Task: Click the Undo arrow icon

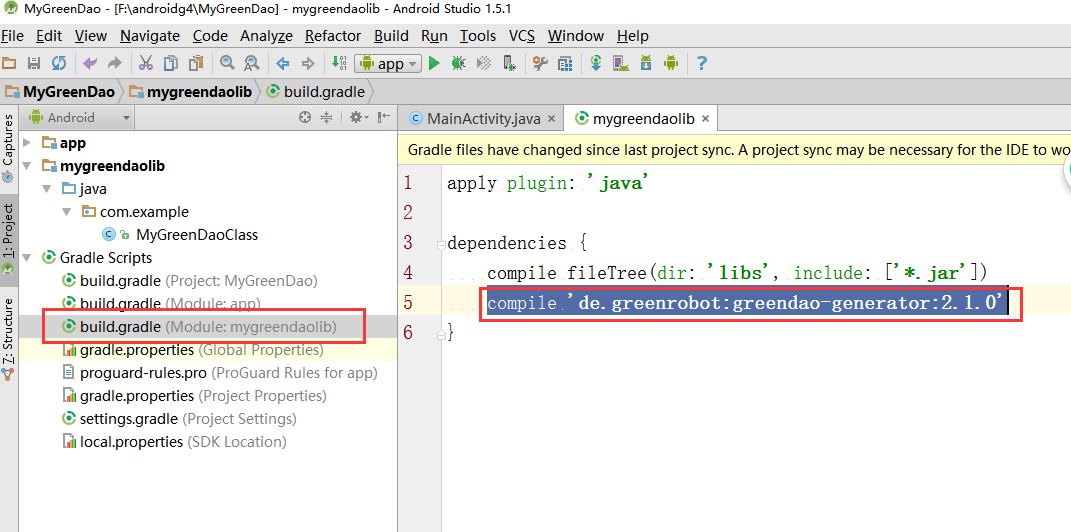Action: pyautogui.click(x=89, y=64)
